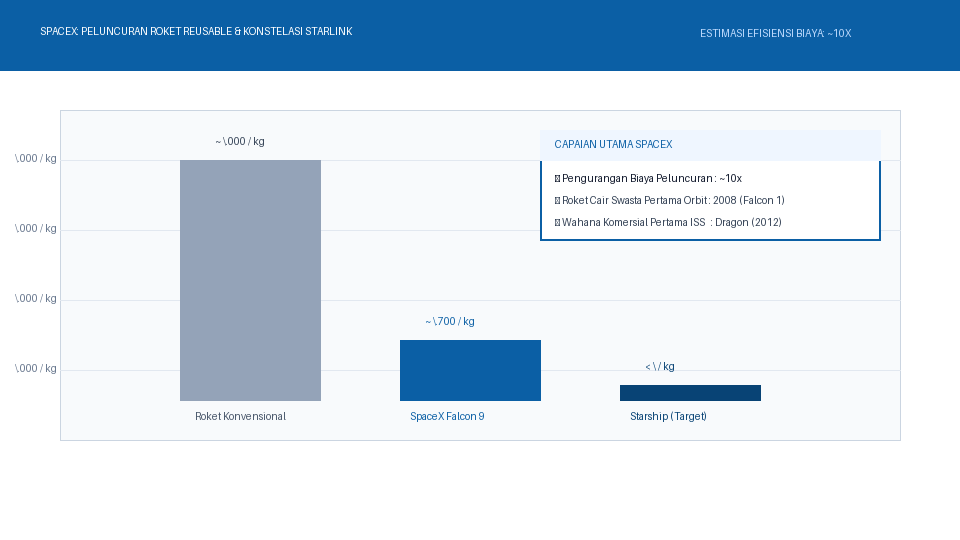
Task: Click the value label above the Roket Konvensional bar
Action: pos(240,141)
